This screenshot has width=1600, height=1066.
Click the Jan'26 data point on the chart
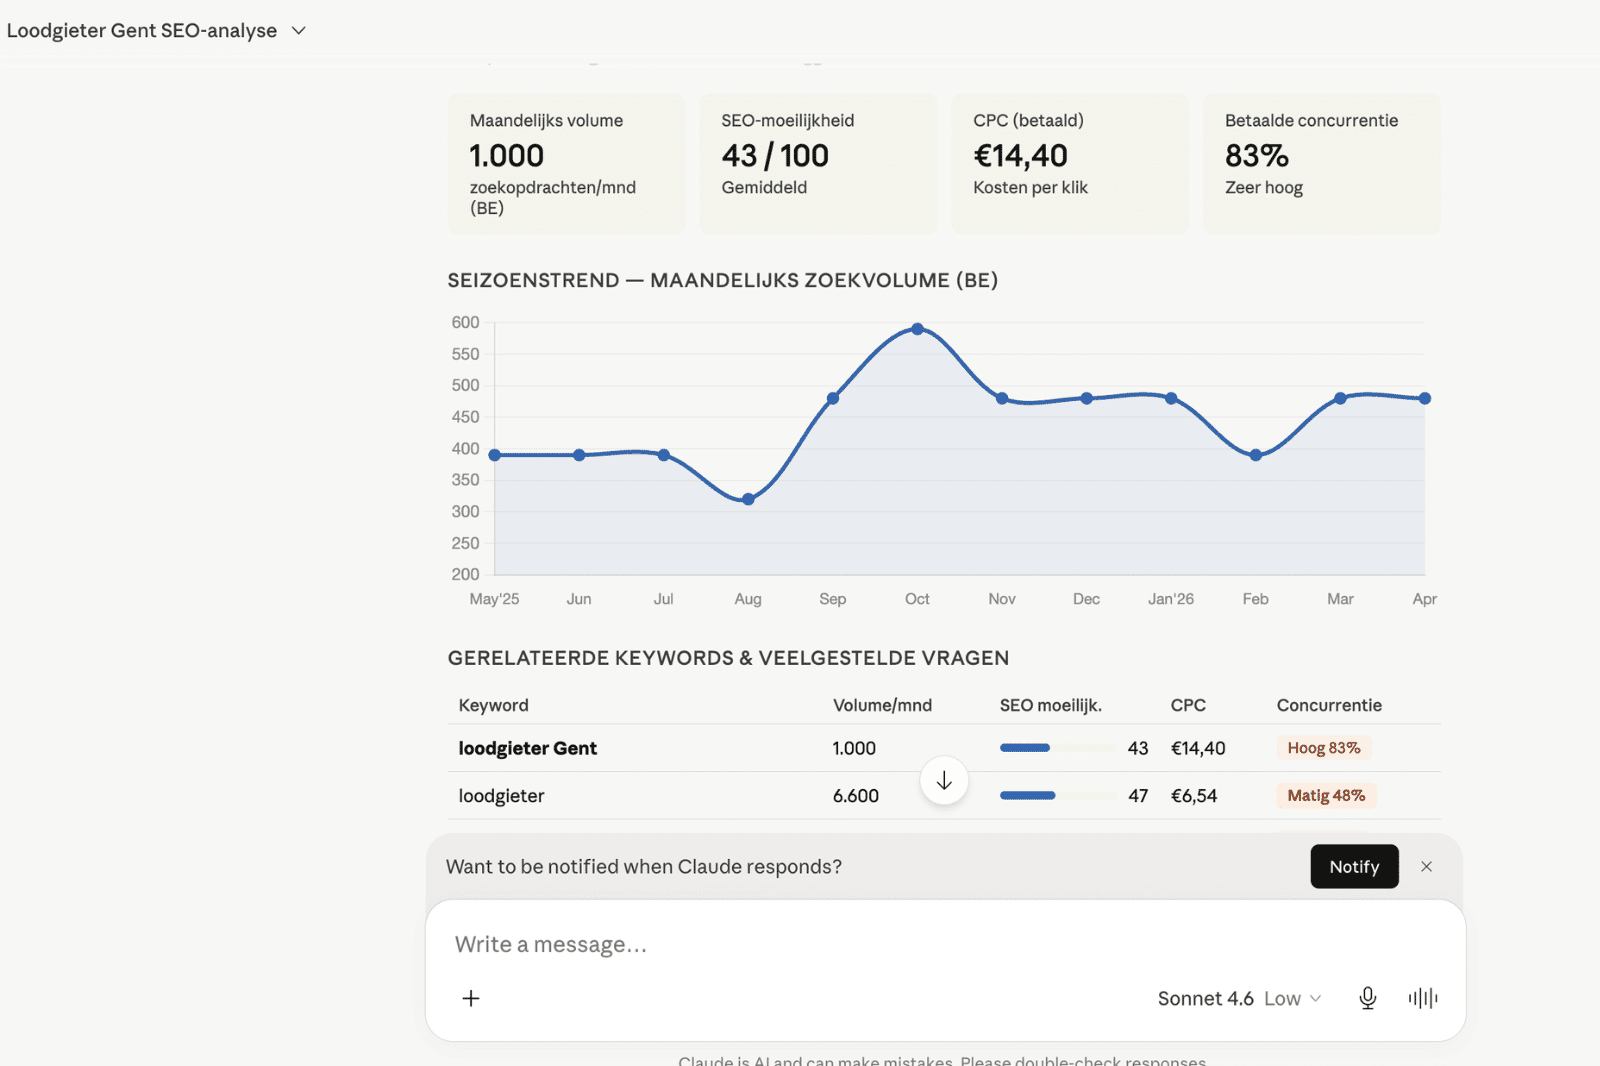[x=1171, y=398]
